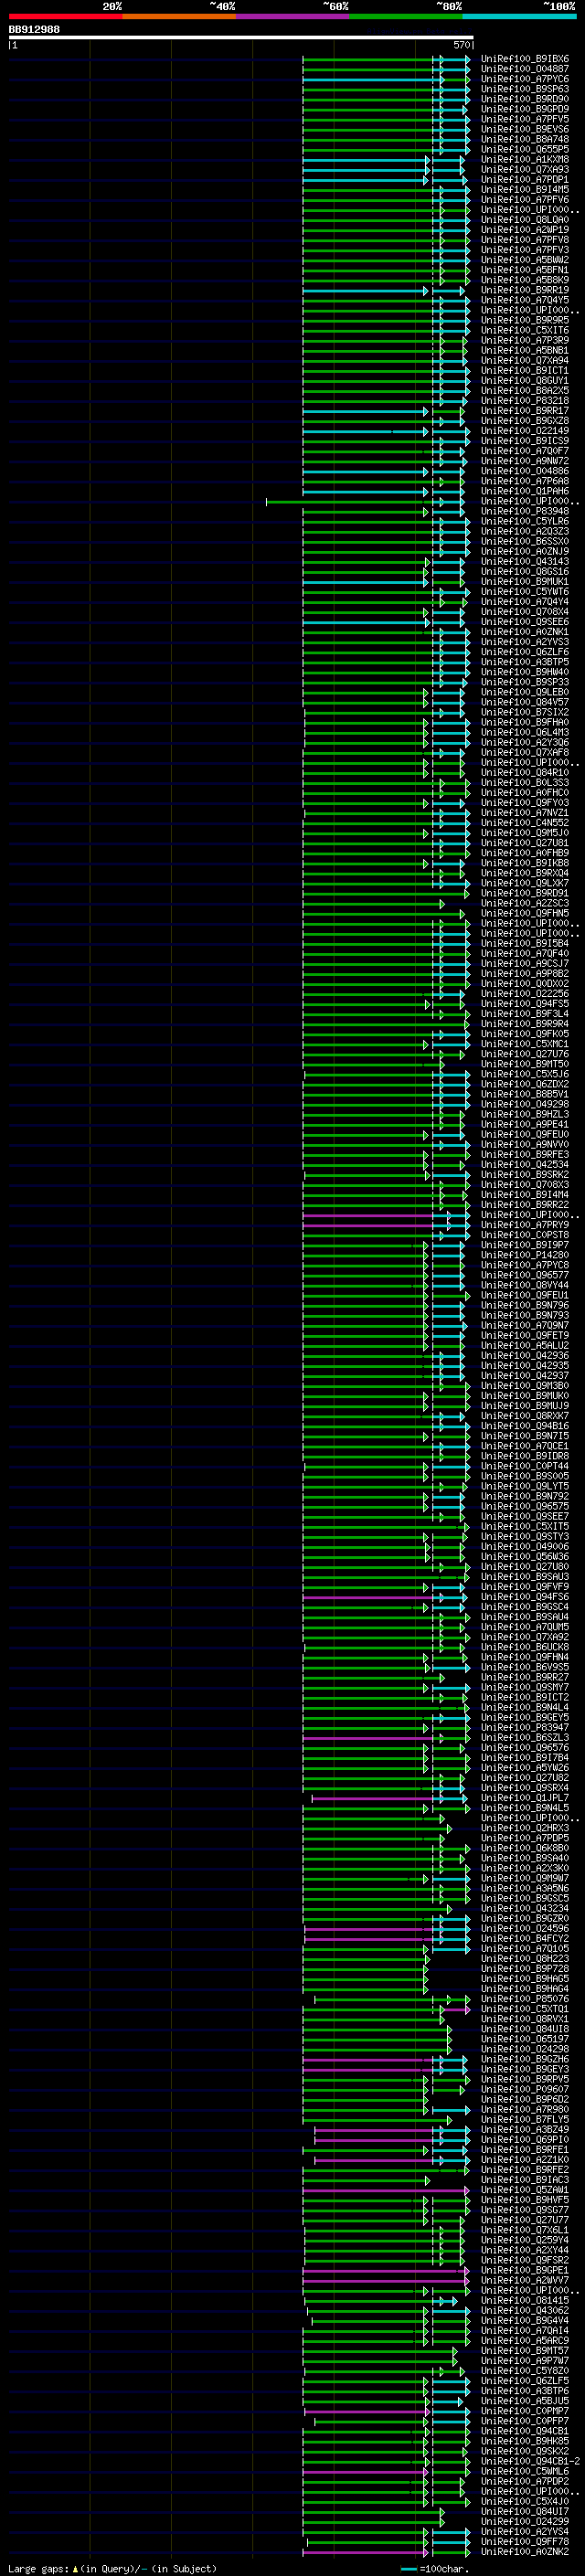Pick the UniRef100_A7PDP1 hit name
This screenshot has height=2576, width=585.
(524, 179)
